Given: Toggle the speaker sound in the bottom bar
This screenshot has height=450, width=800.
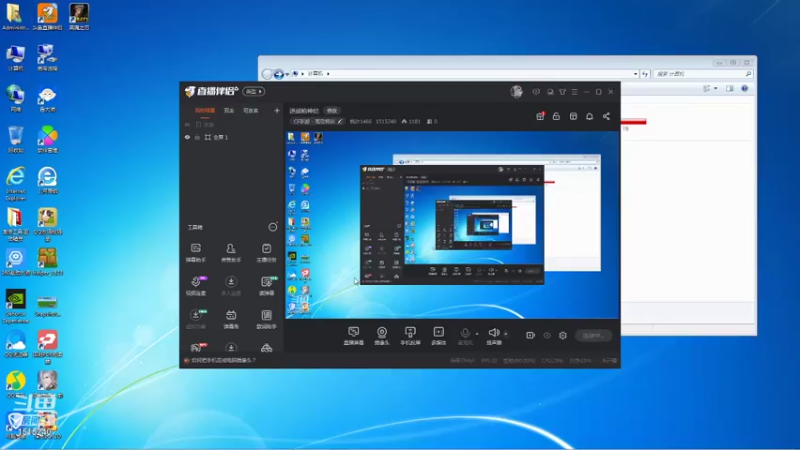Looking at the screenshot, I should click(494, 336).
